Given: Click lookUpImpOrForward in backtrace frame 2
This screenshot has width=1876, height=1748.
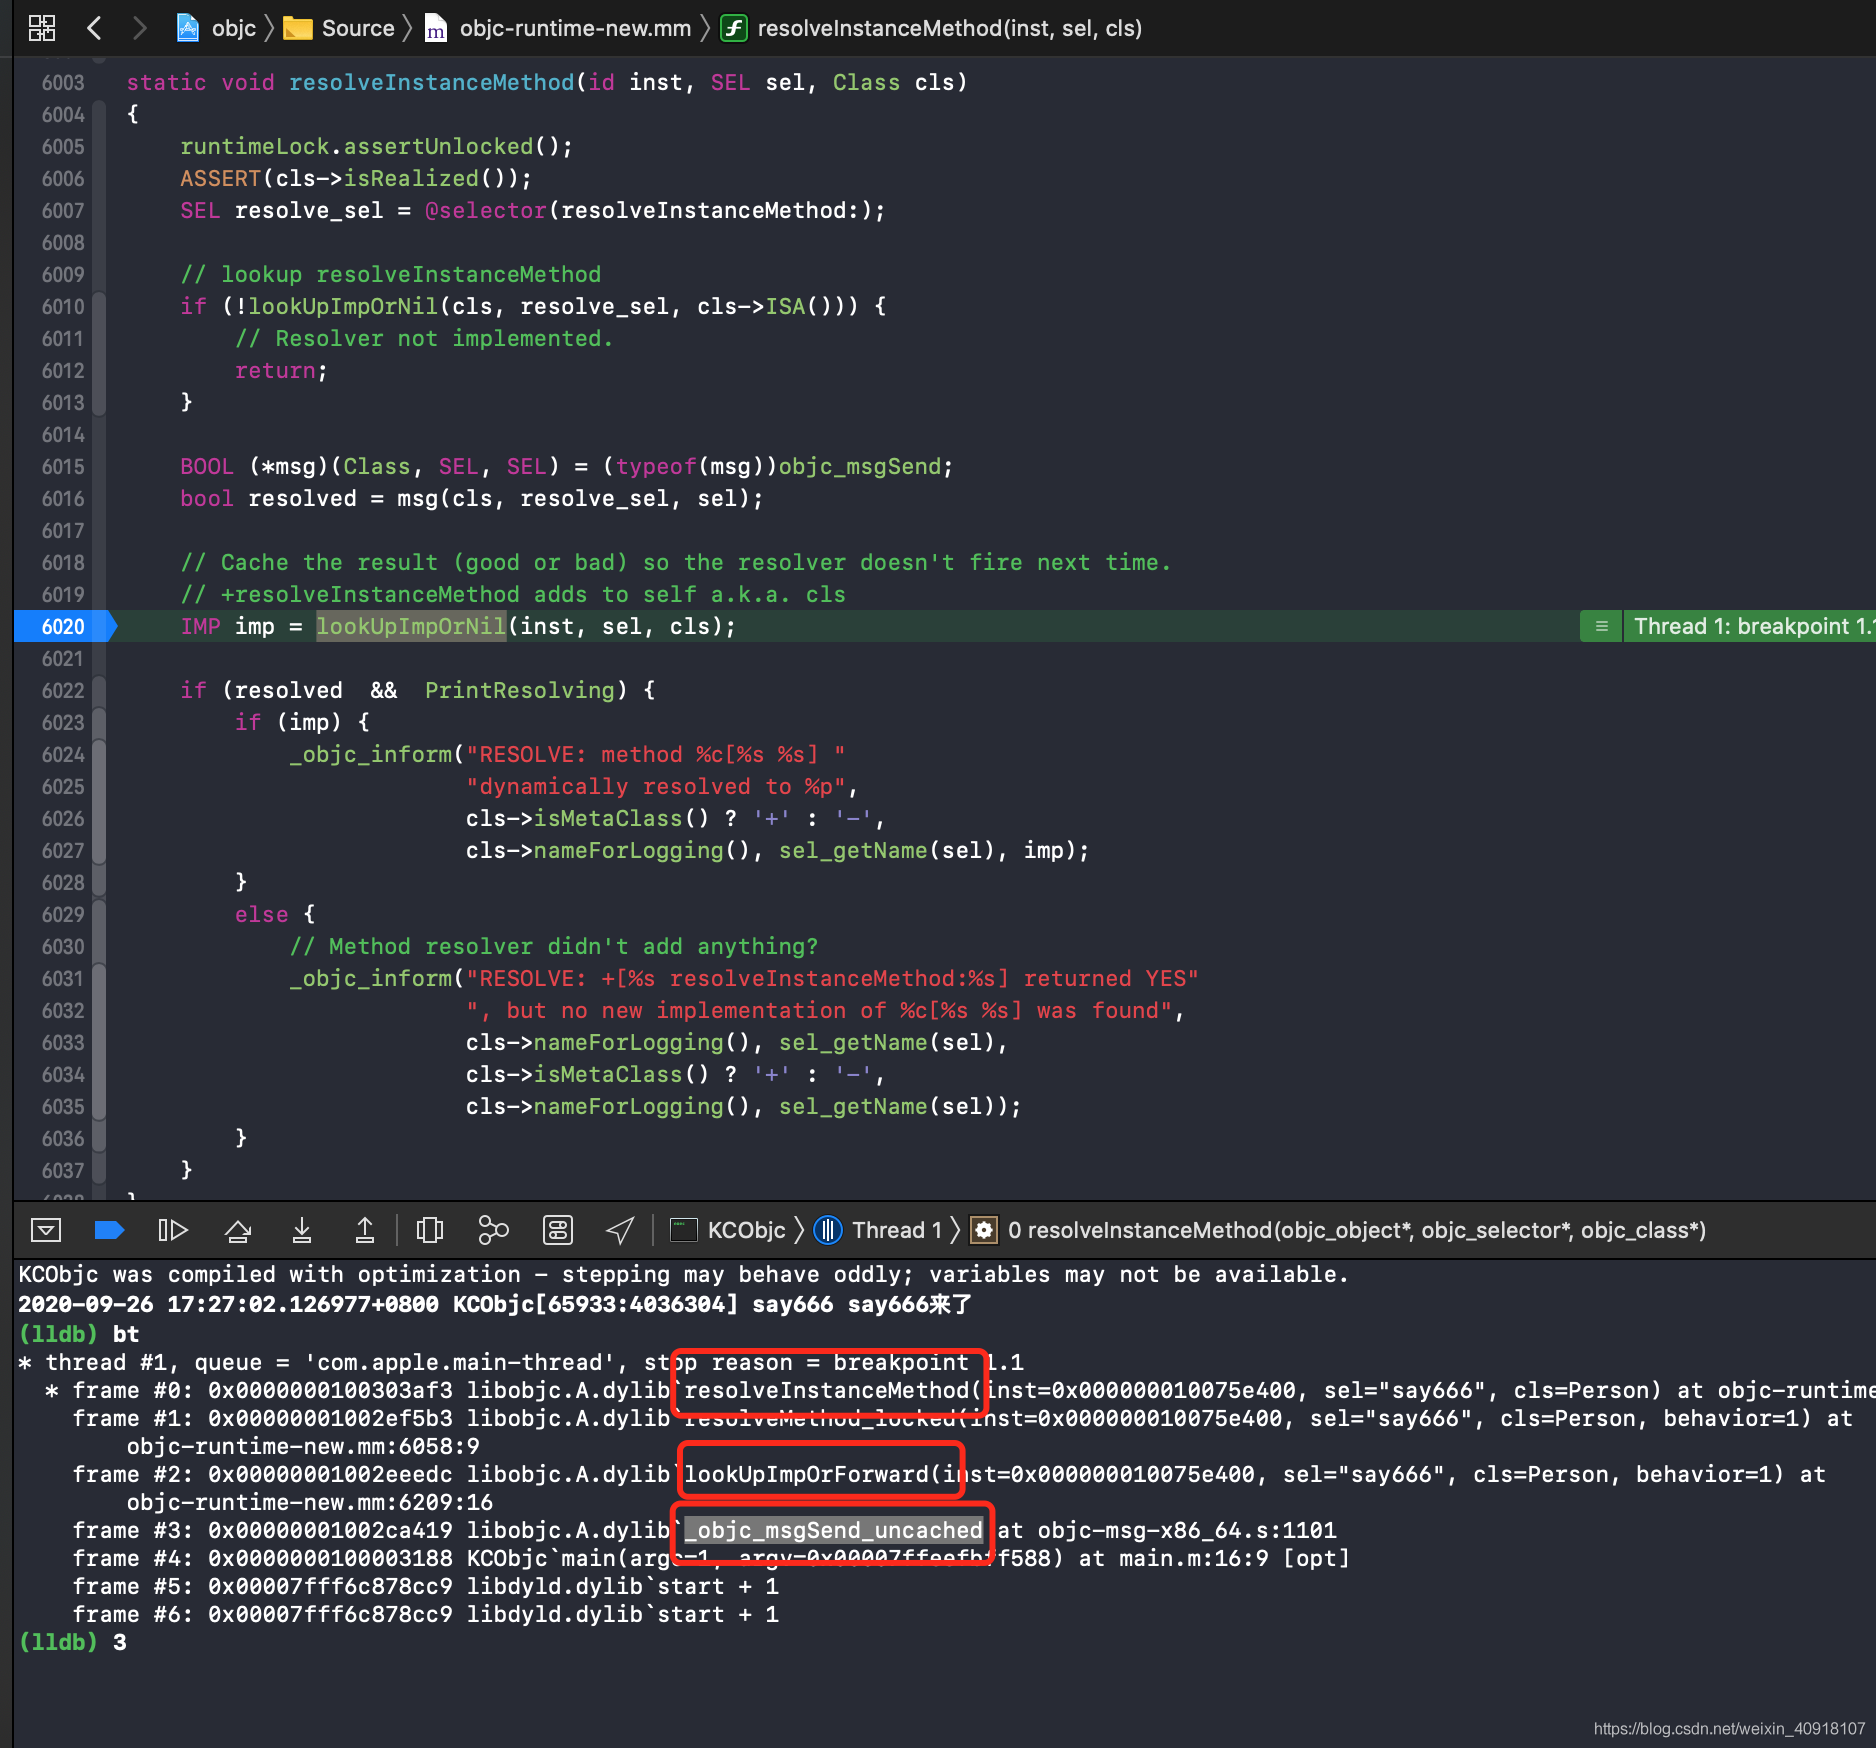Looking at the screenshot, I should [x=807, y=1474].
